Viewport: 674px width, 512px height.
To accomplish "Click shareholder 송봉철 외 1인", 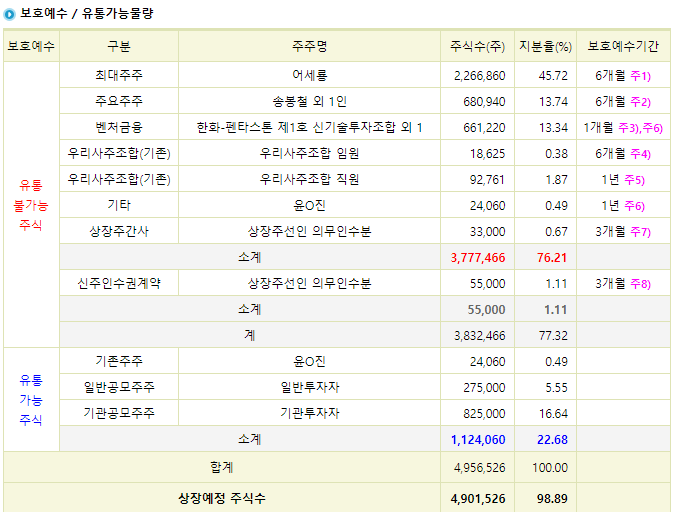I will [x=309, y=101].
